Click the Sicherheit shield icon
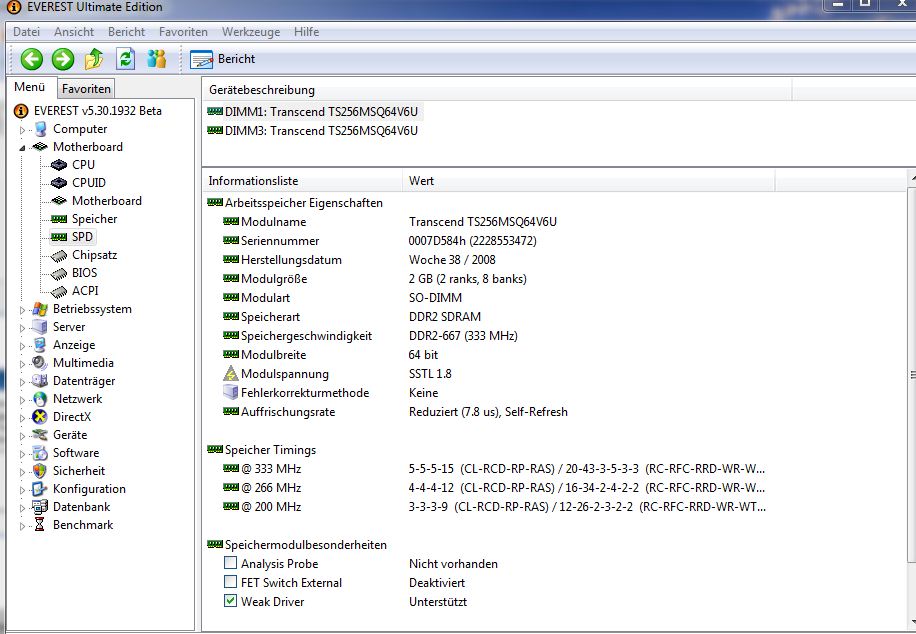 (40, 471)
